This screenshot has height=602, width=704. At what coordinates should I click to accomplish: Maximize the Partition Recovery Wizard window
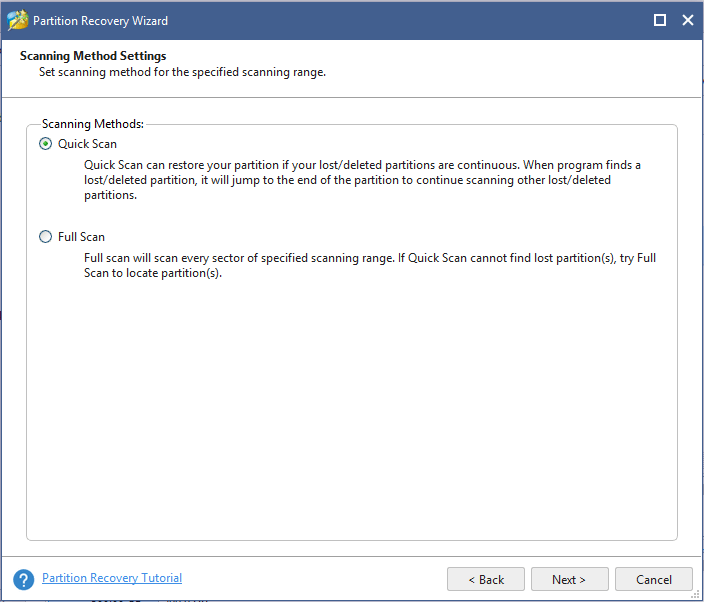pyautogui.click(x=660, y=20)
